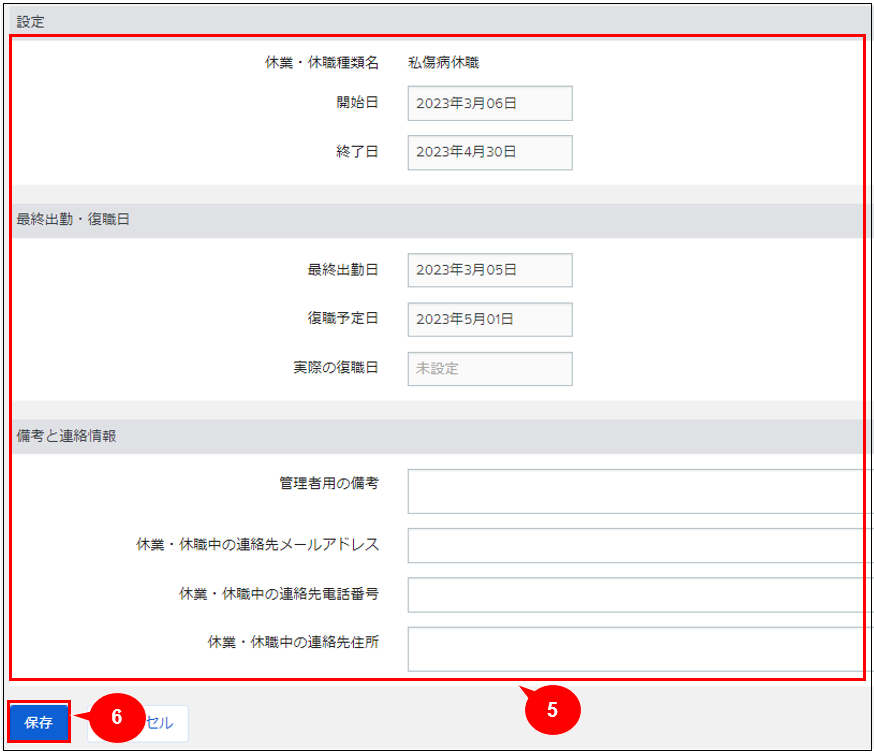The image size is (874, 754).
Task: Click the 備考と連絡情報 section header
Action: (66, 436)
